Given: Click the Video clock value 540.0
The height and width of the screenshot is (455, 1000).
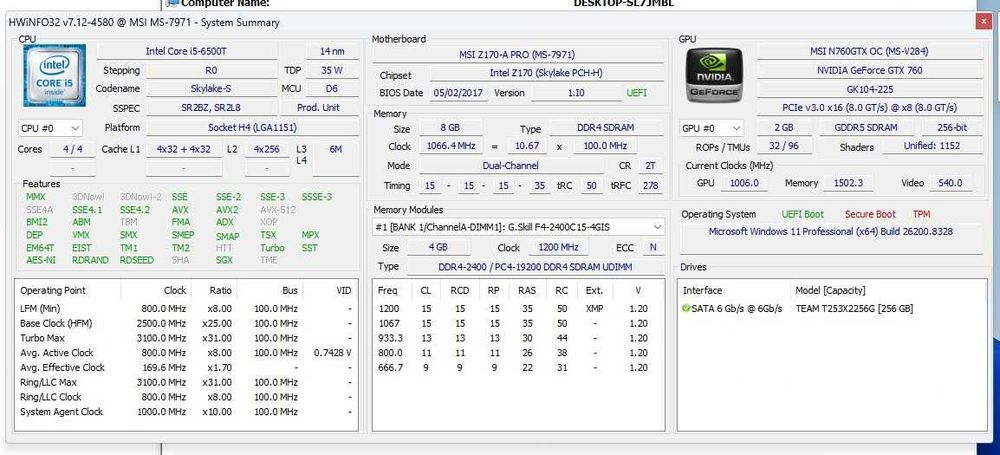Looking at the screenshot, I should tap(950, 183).
